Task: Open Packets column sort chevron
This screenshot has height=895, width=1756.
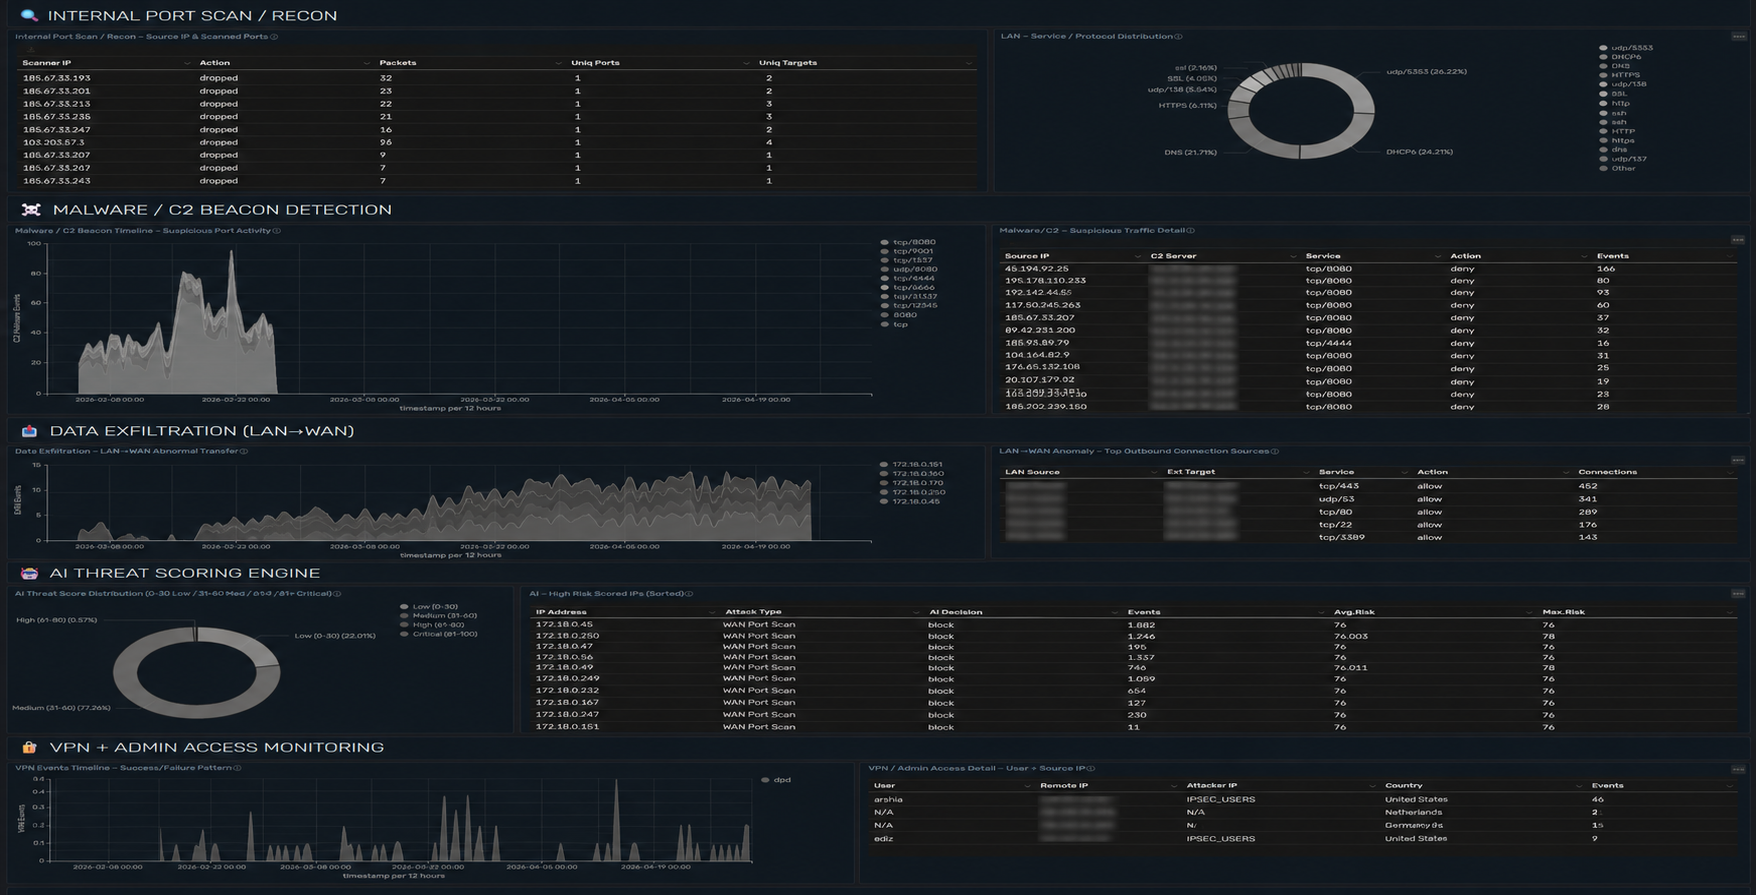Action: click(558, 63)
